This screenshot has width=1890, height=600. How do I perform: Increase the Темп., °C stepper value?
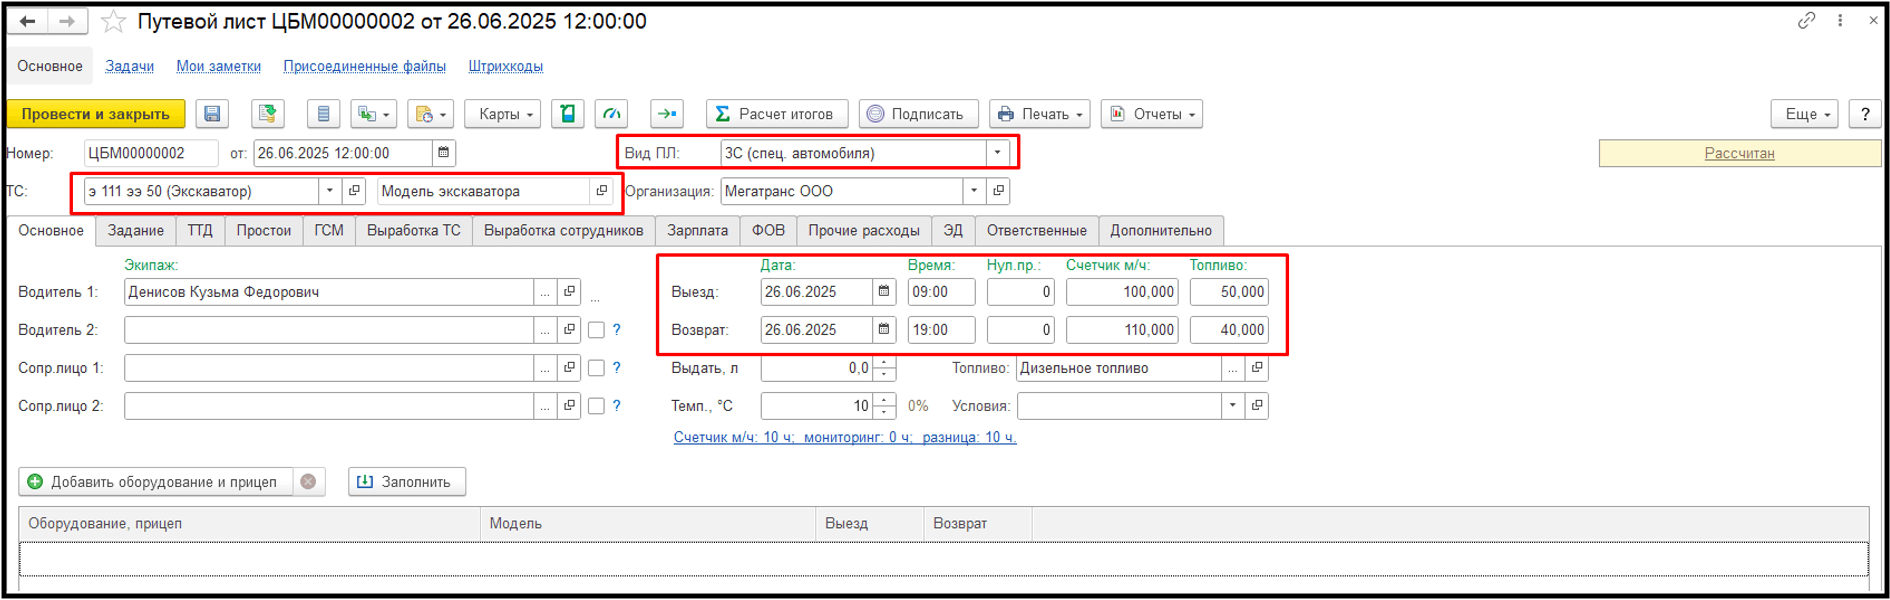(x=884, y=400)
